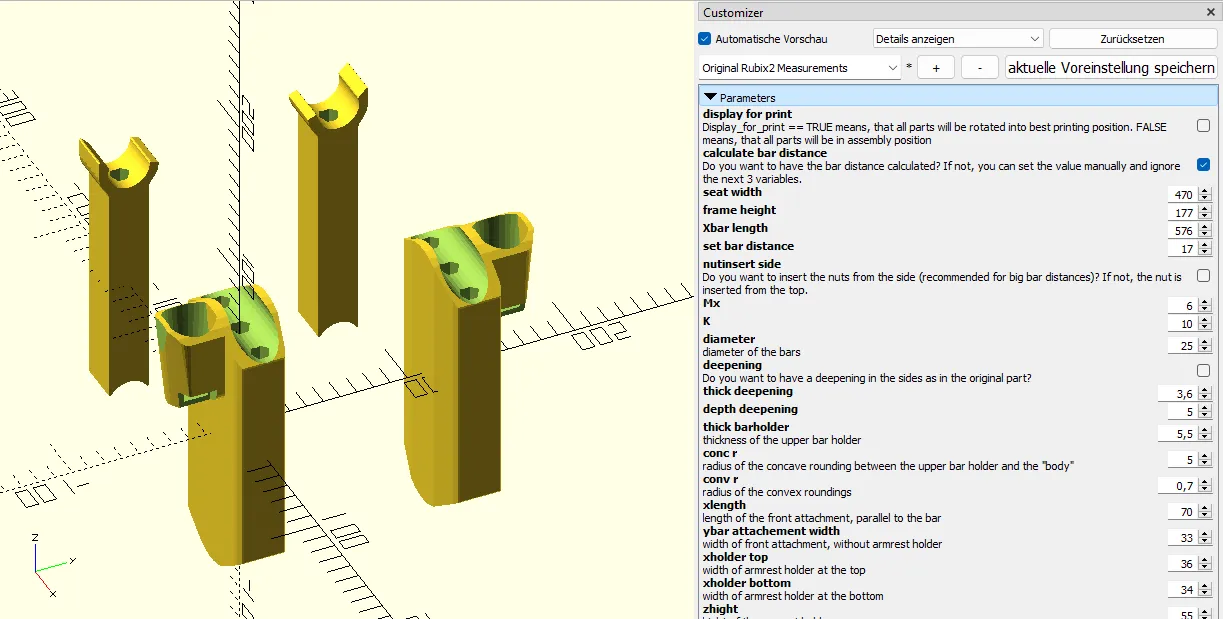Collapse the Parameters section
The image size is (1223, 619).
point(711,97)
